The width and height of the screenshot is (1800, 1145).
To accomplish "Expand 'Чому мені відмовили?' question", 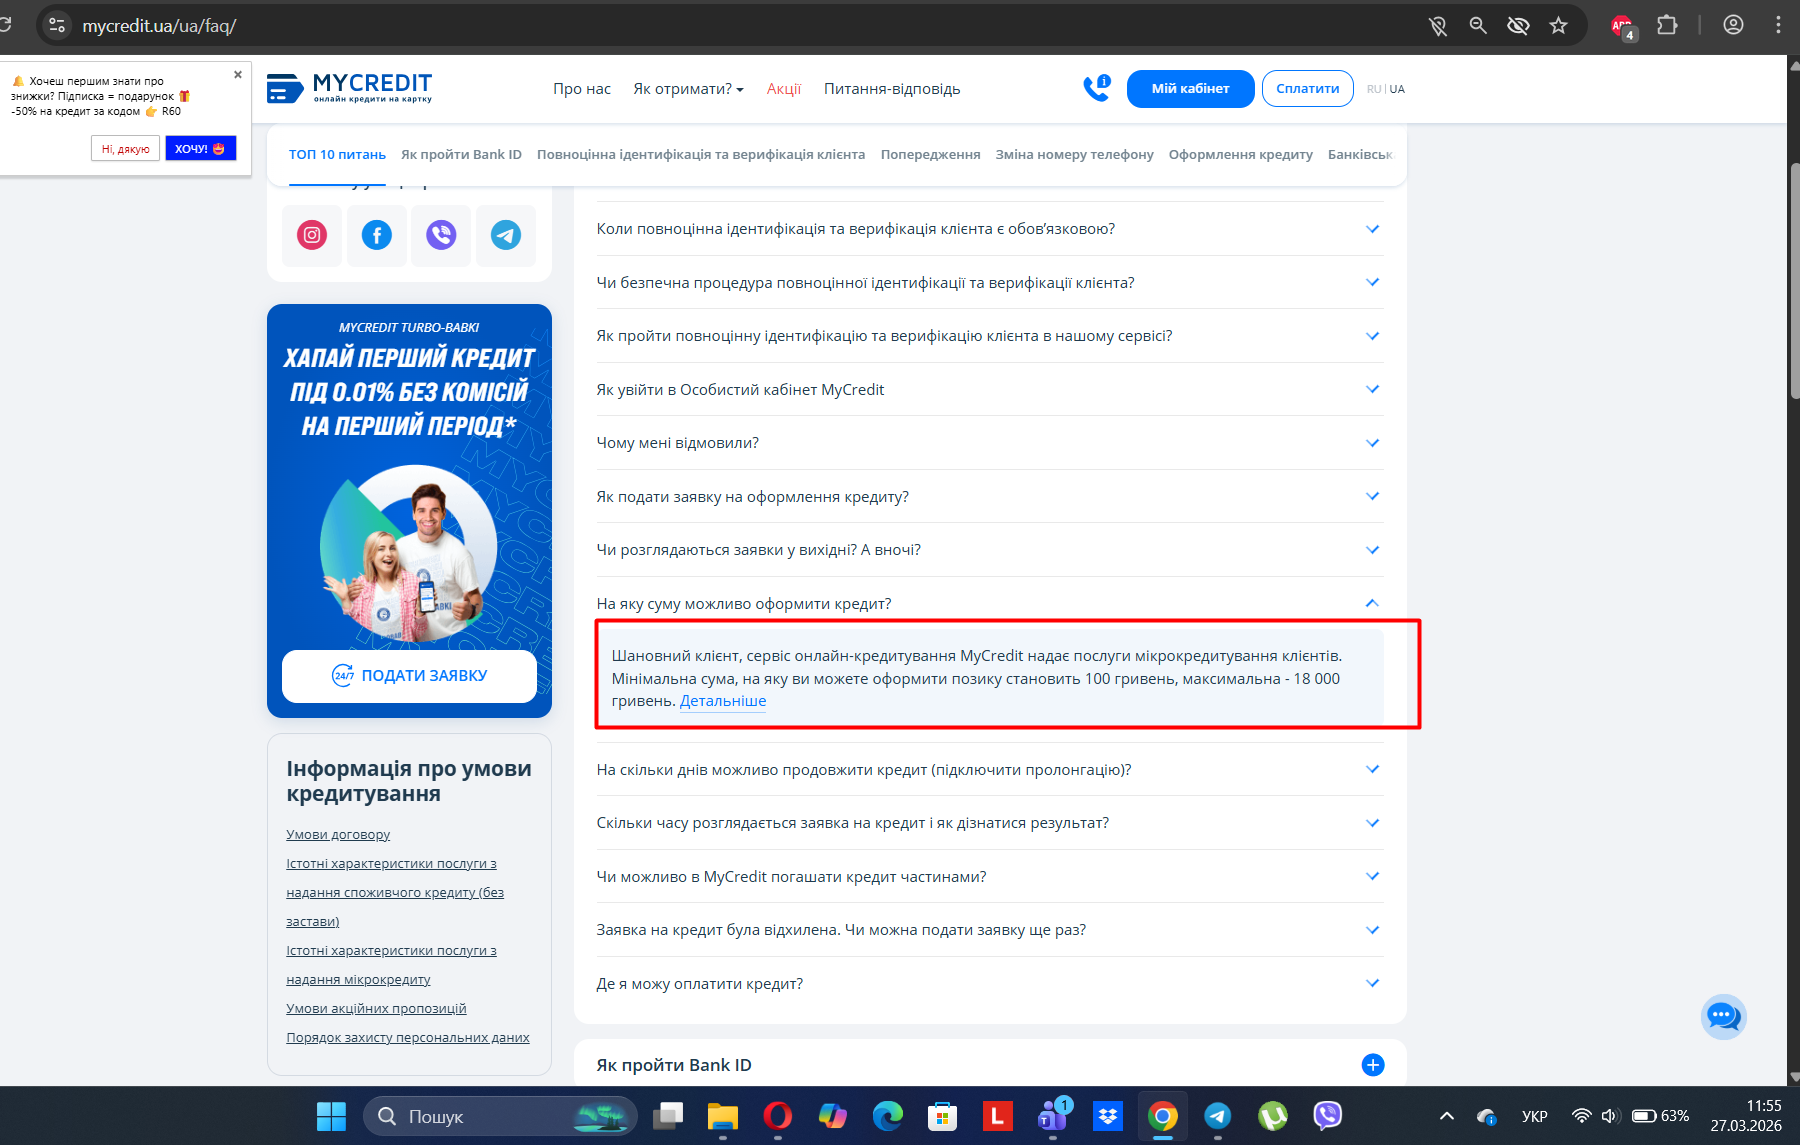I will pos(990,443).
